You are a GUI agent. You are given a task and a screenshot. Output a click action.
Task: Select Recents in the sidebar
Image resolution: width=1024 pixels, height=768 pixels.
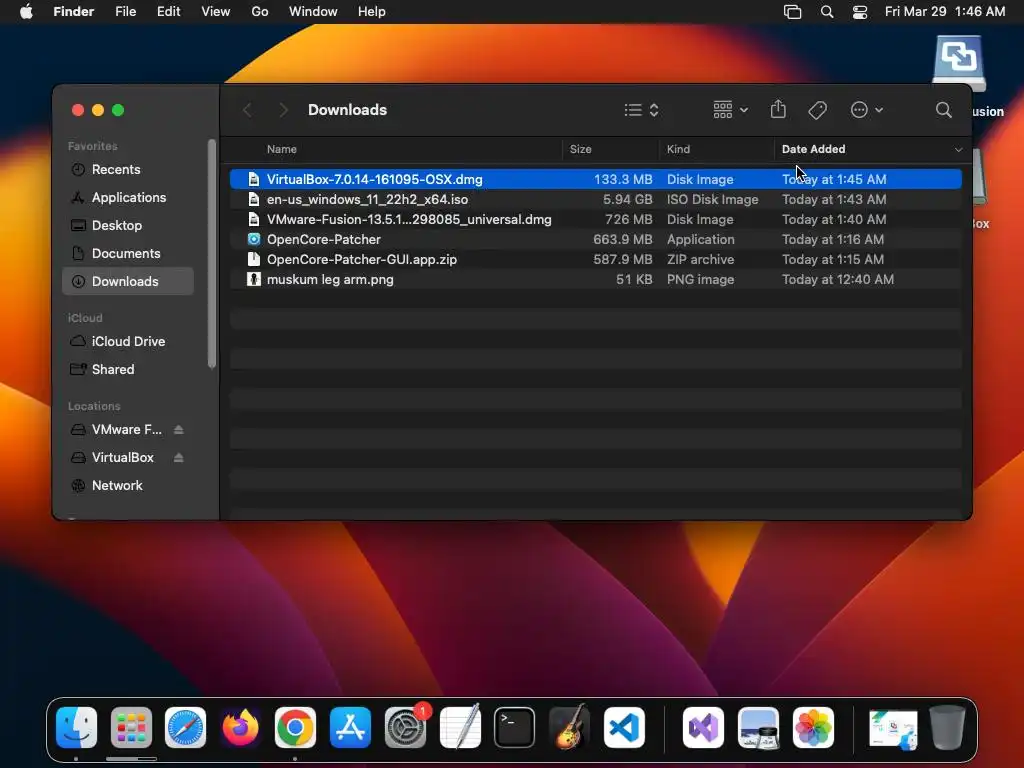click(128, 170)
